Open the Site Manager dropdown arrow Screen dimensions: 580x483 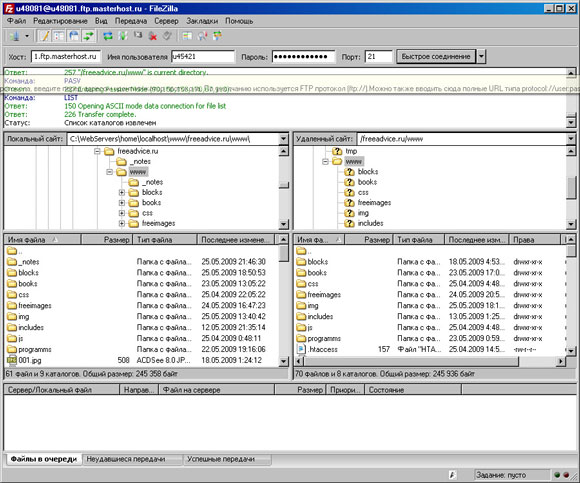tap(27, 36)
